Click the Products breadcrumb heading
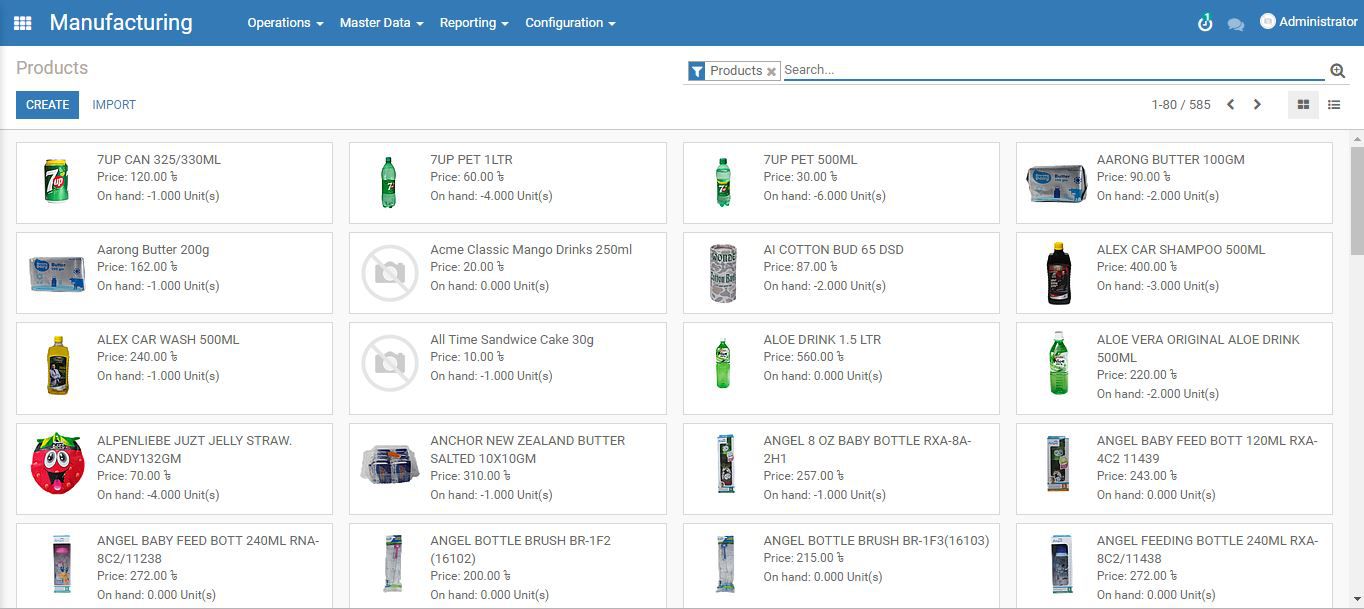Viewport: 1364px width, 609px height. coord(52,68)
